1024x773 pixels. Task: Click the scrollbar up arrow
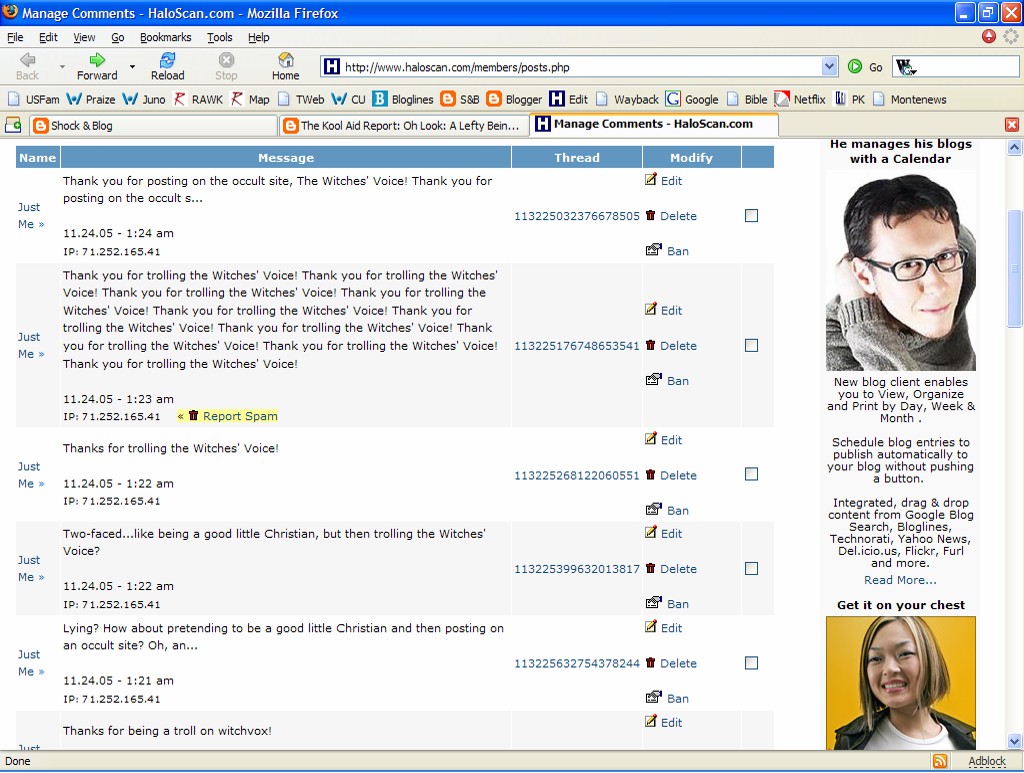[1014, 147]
